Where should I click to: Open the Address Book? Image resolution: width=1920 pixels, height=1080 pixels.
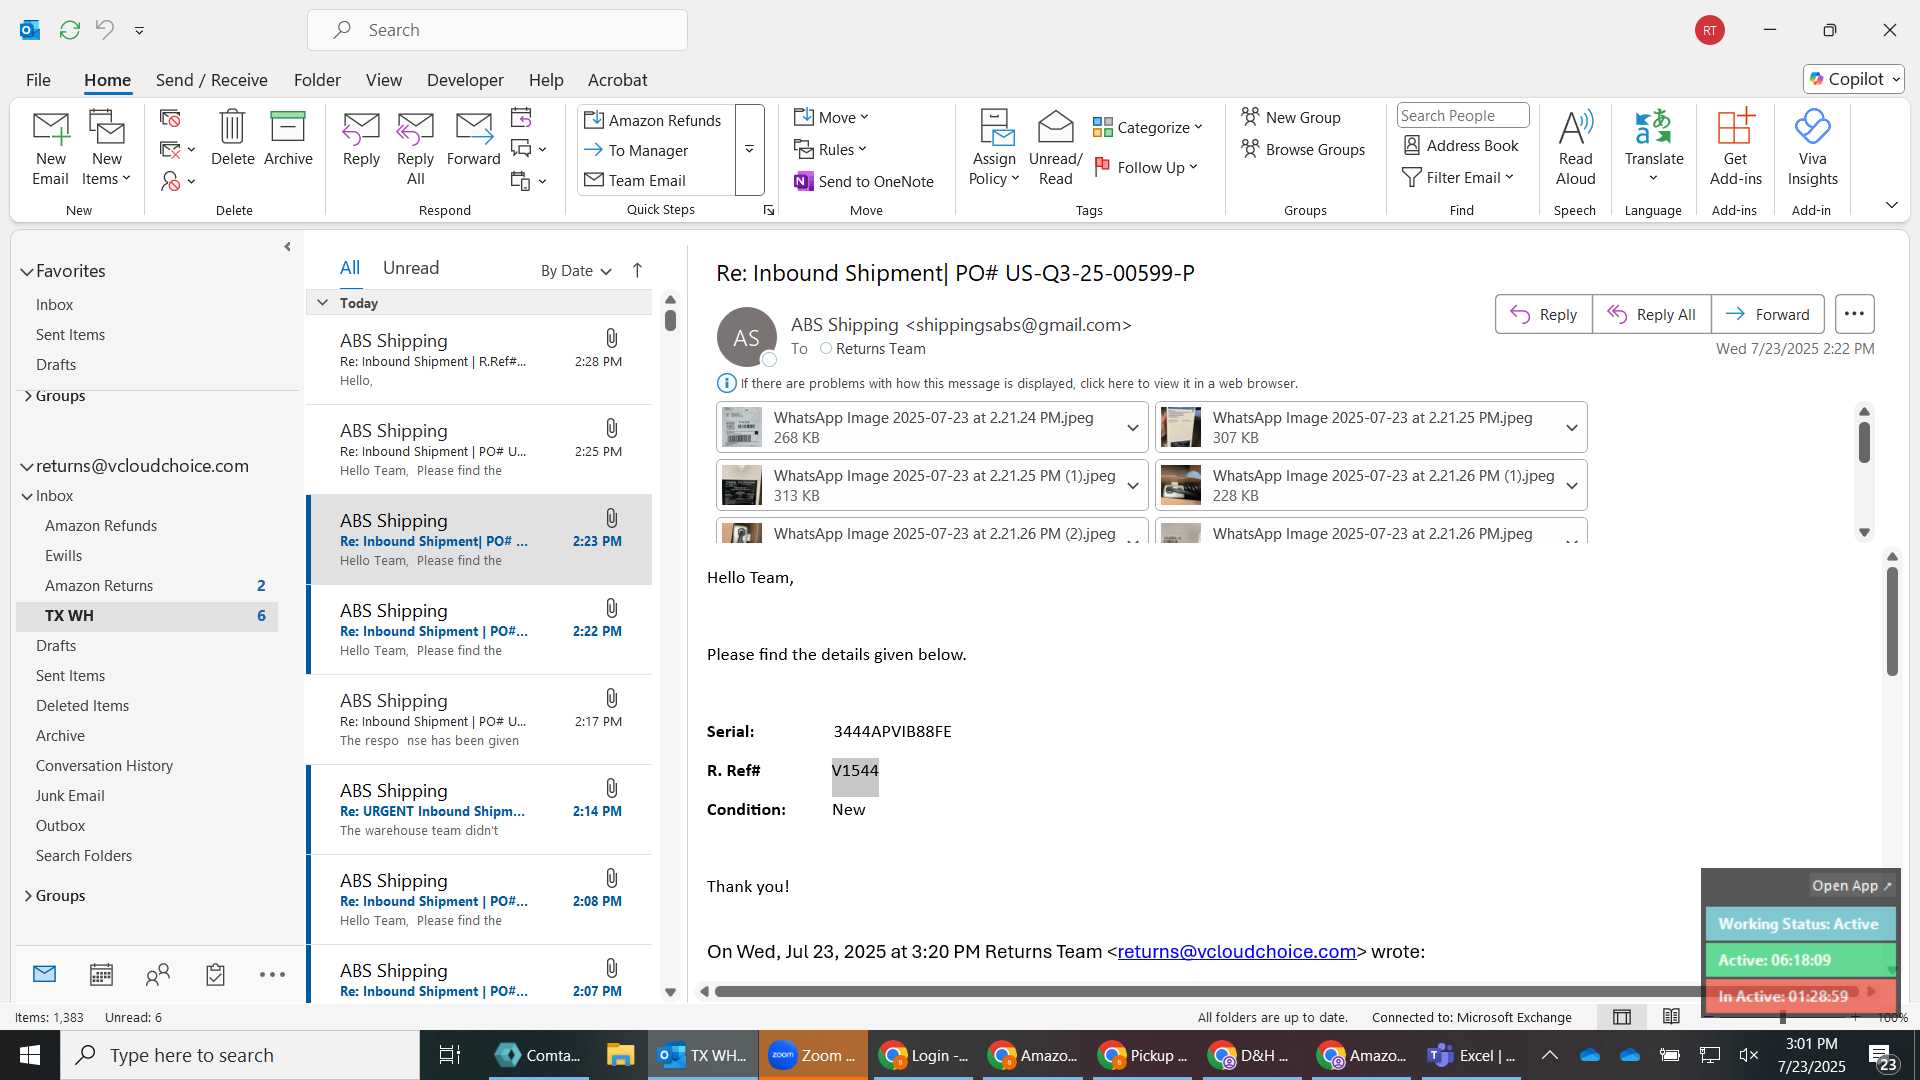tap(1460, 145)
